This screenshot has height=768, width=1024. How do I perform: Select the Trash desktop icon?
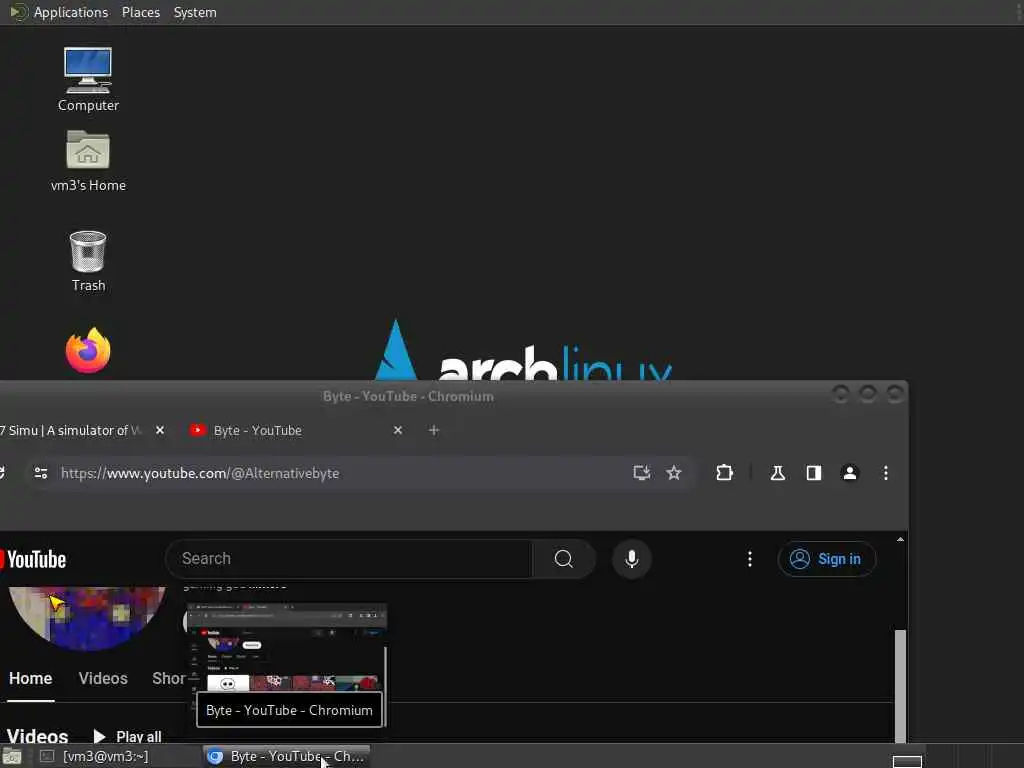tap(88, 261)
